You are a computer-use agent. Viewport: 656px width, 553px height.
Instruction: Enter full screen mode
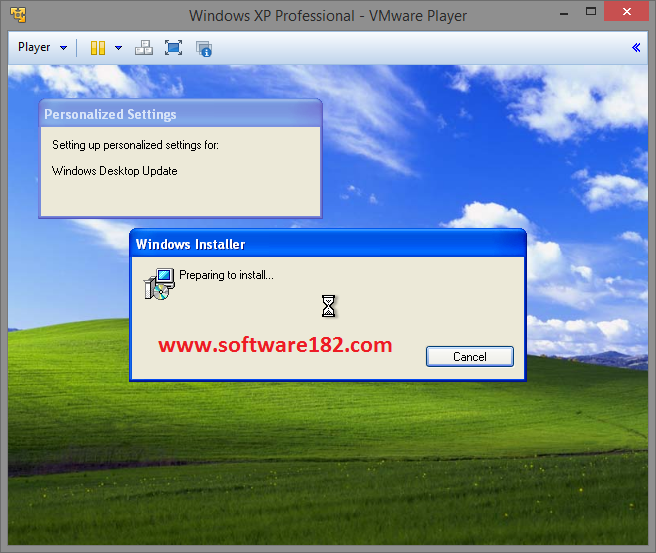pos(173,48)
